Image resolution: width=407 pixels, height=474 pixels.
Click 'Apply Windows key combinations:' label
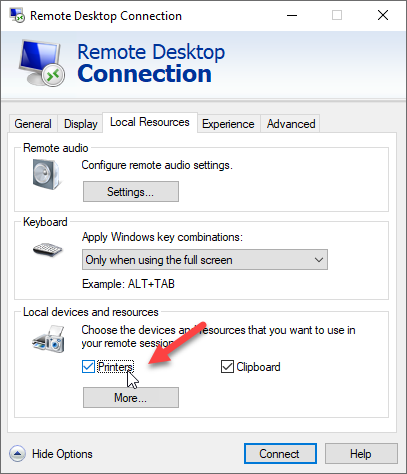pyautogui.click(x=162, y=237)
